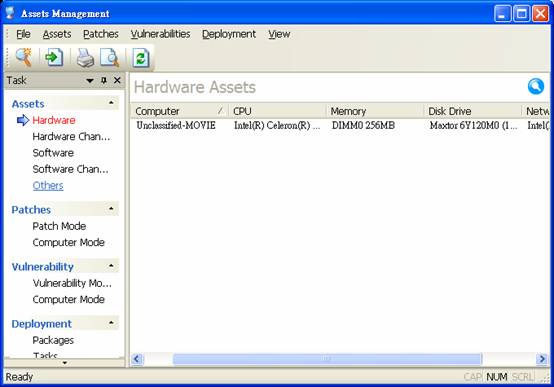Select Computer Mode under Patches
Image resolution: width=554 pixels, height=387 pixels.
pos(69,242)
